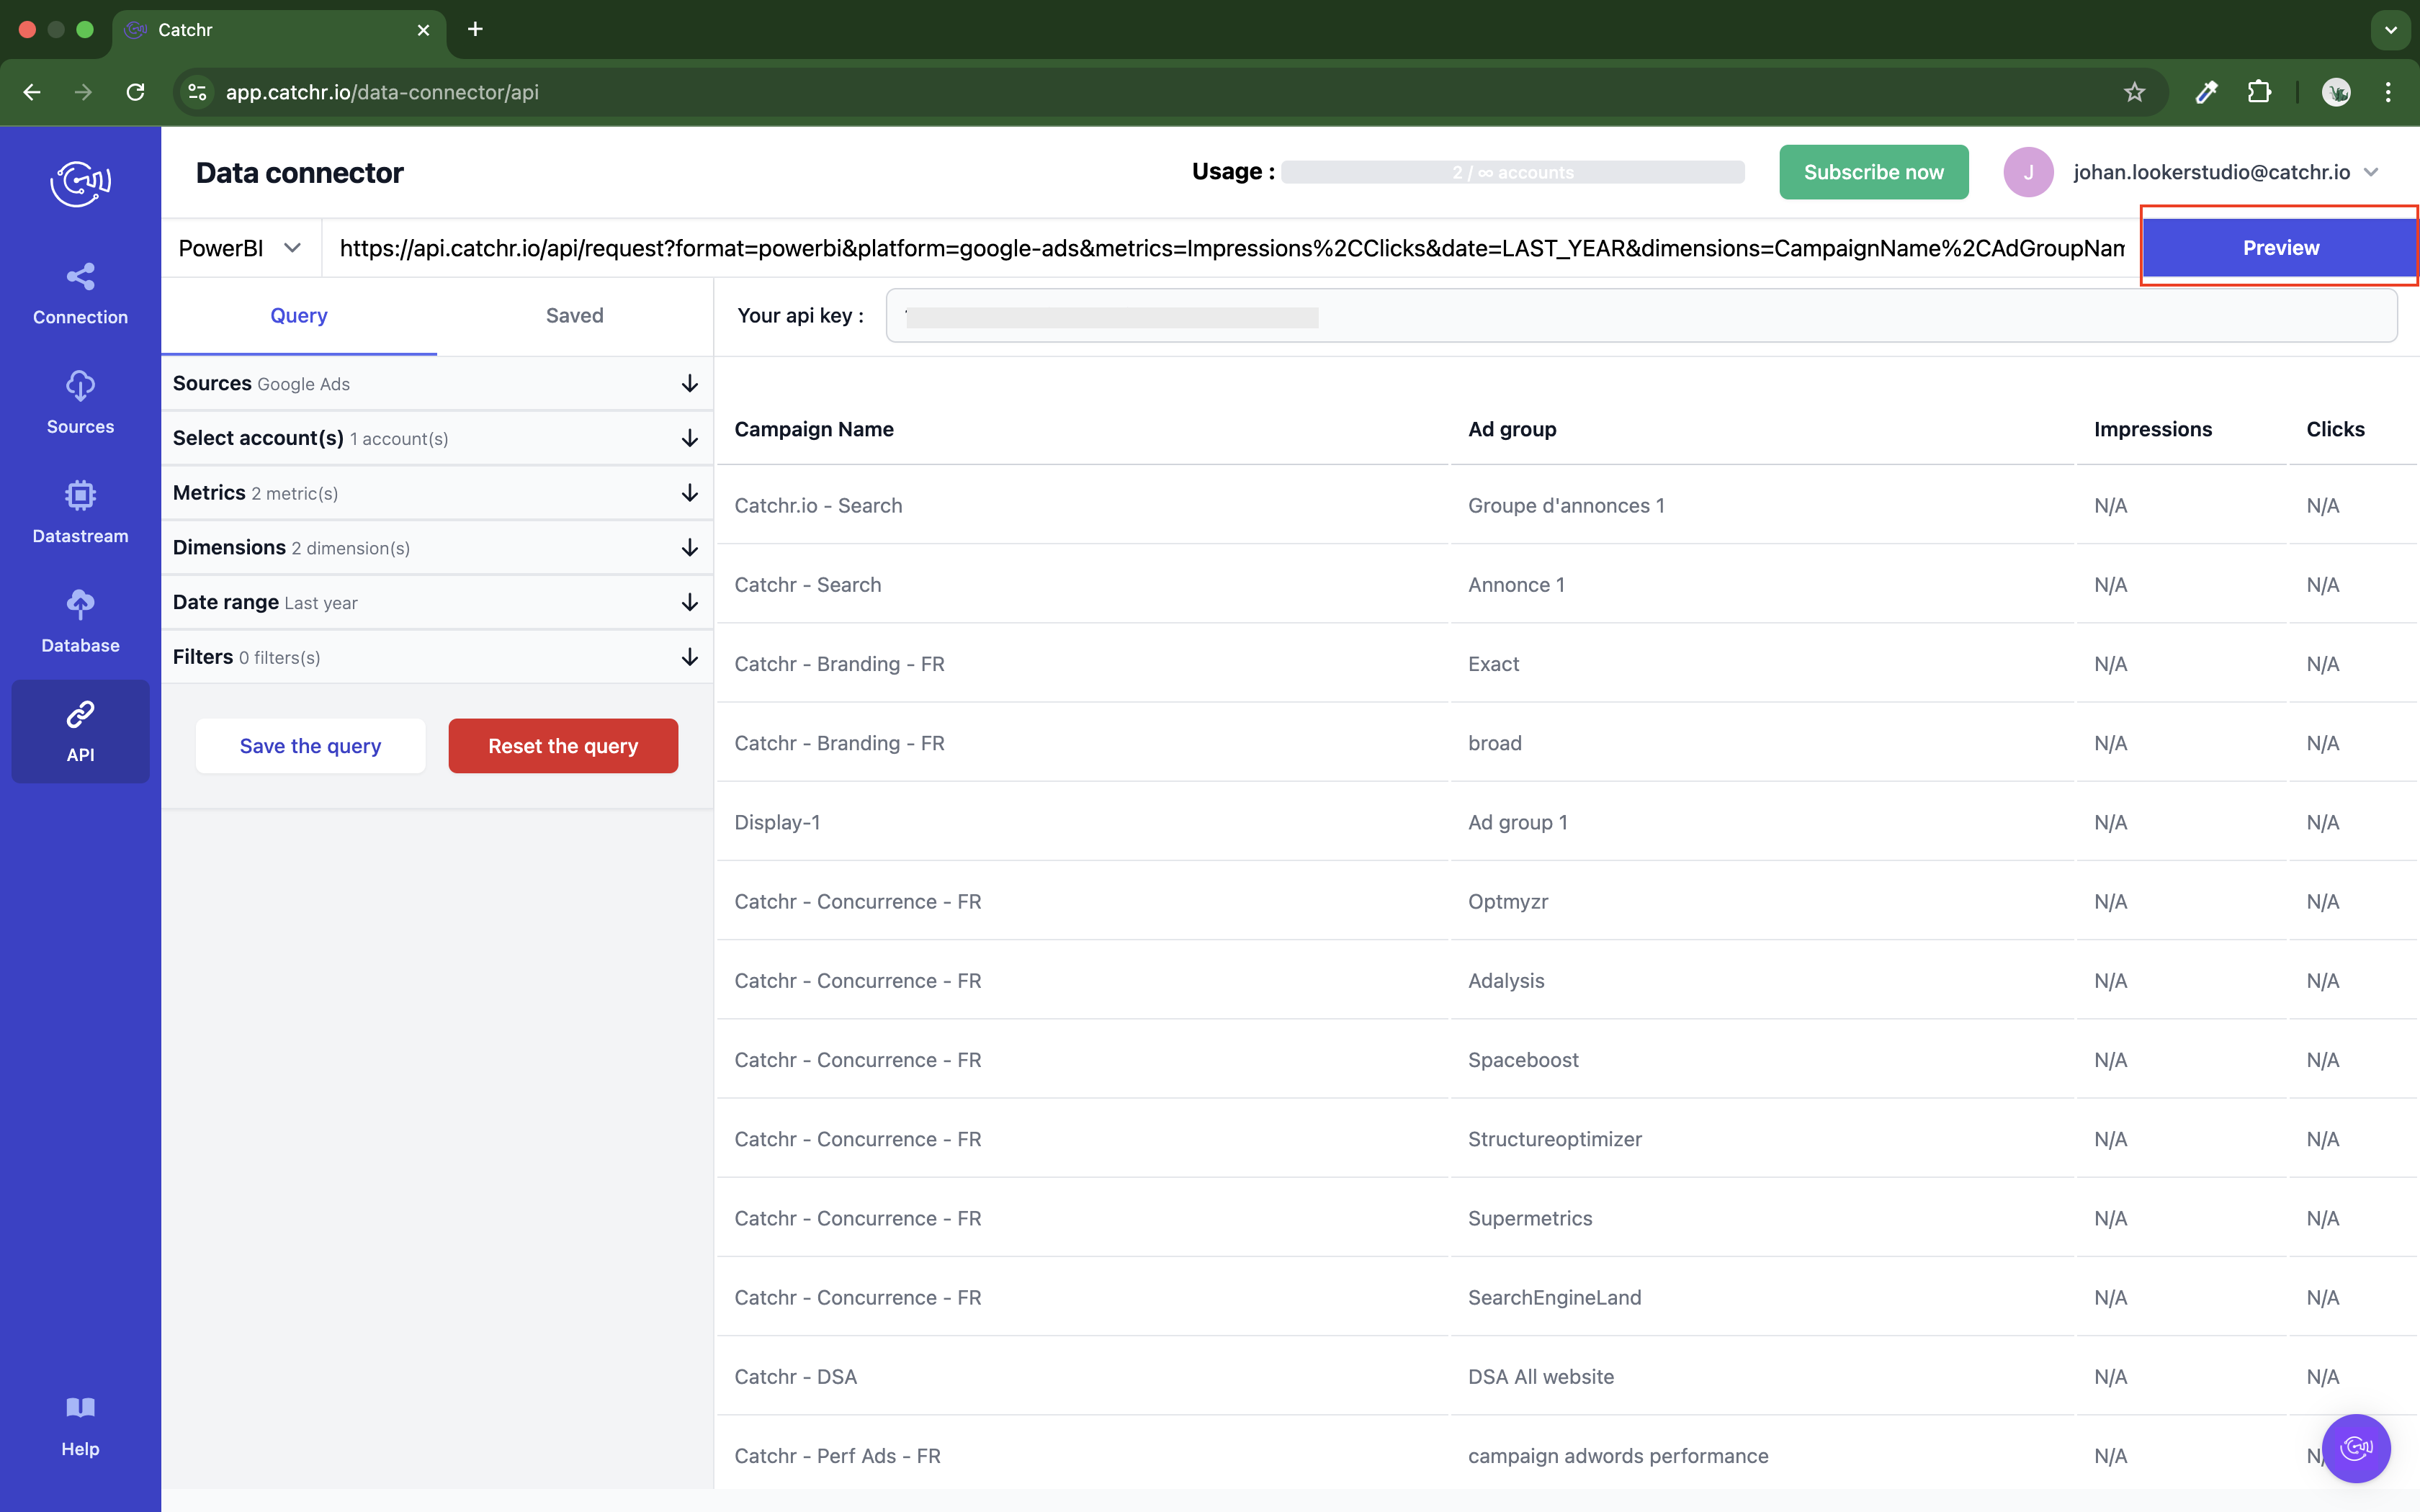Select the Adalysis ad group cell
The height and width of the screenshot is (1512, 2420).
coord(1506,980)
